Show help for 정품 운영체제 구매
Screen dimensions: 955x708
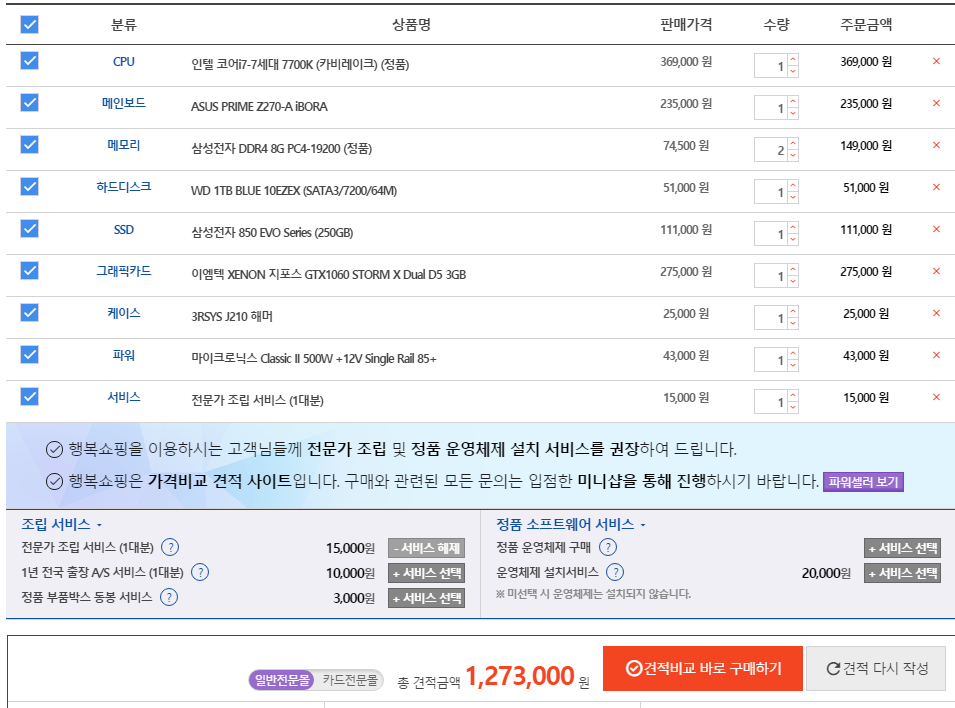[x=608, y=547]
